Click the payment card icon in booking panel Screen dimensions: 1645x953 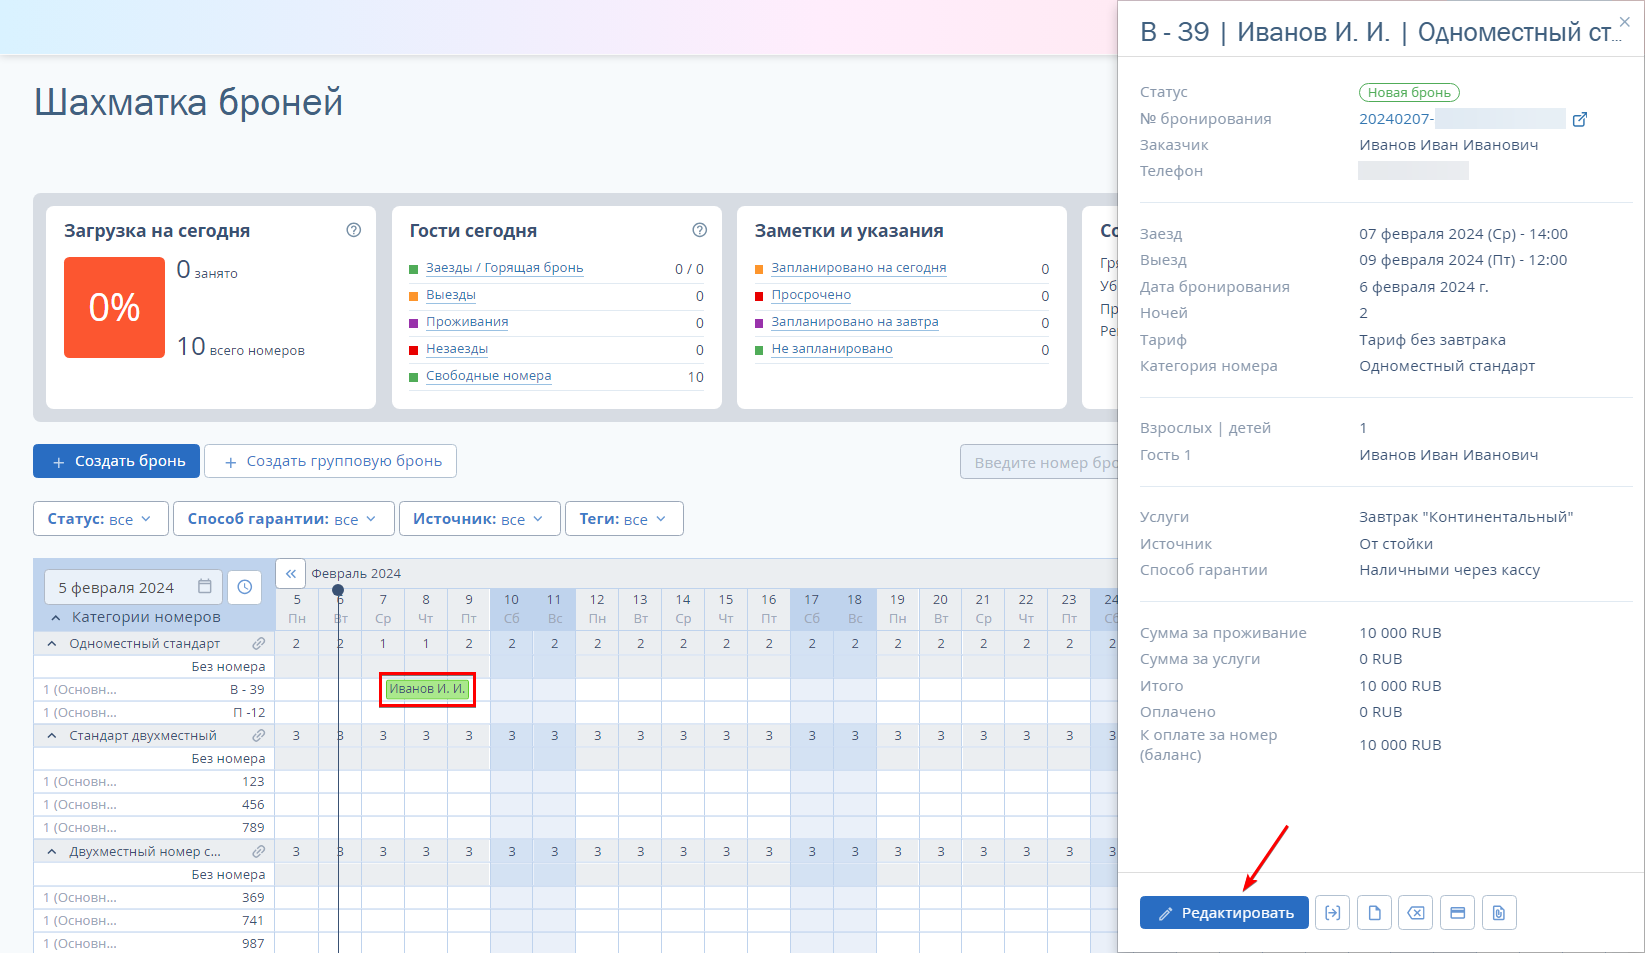click(1457, 913)
